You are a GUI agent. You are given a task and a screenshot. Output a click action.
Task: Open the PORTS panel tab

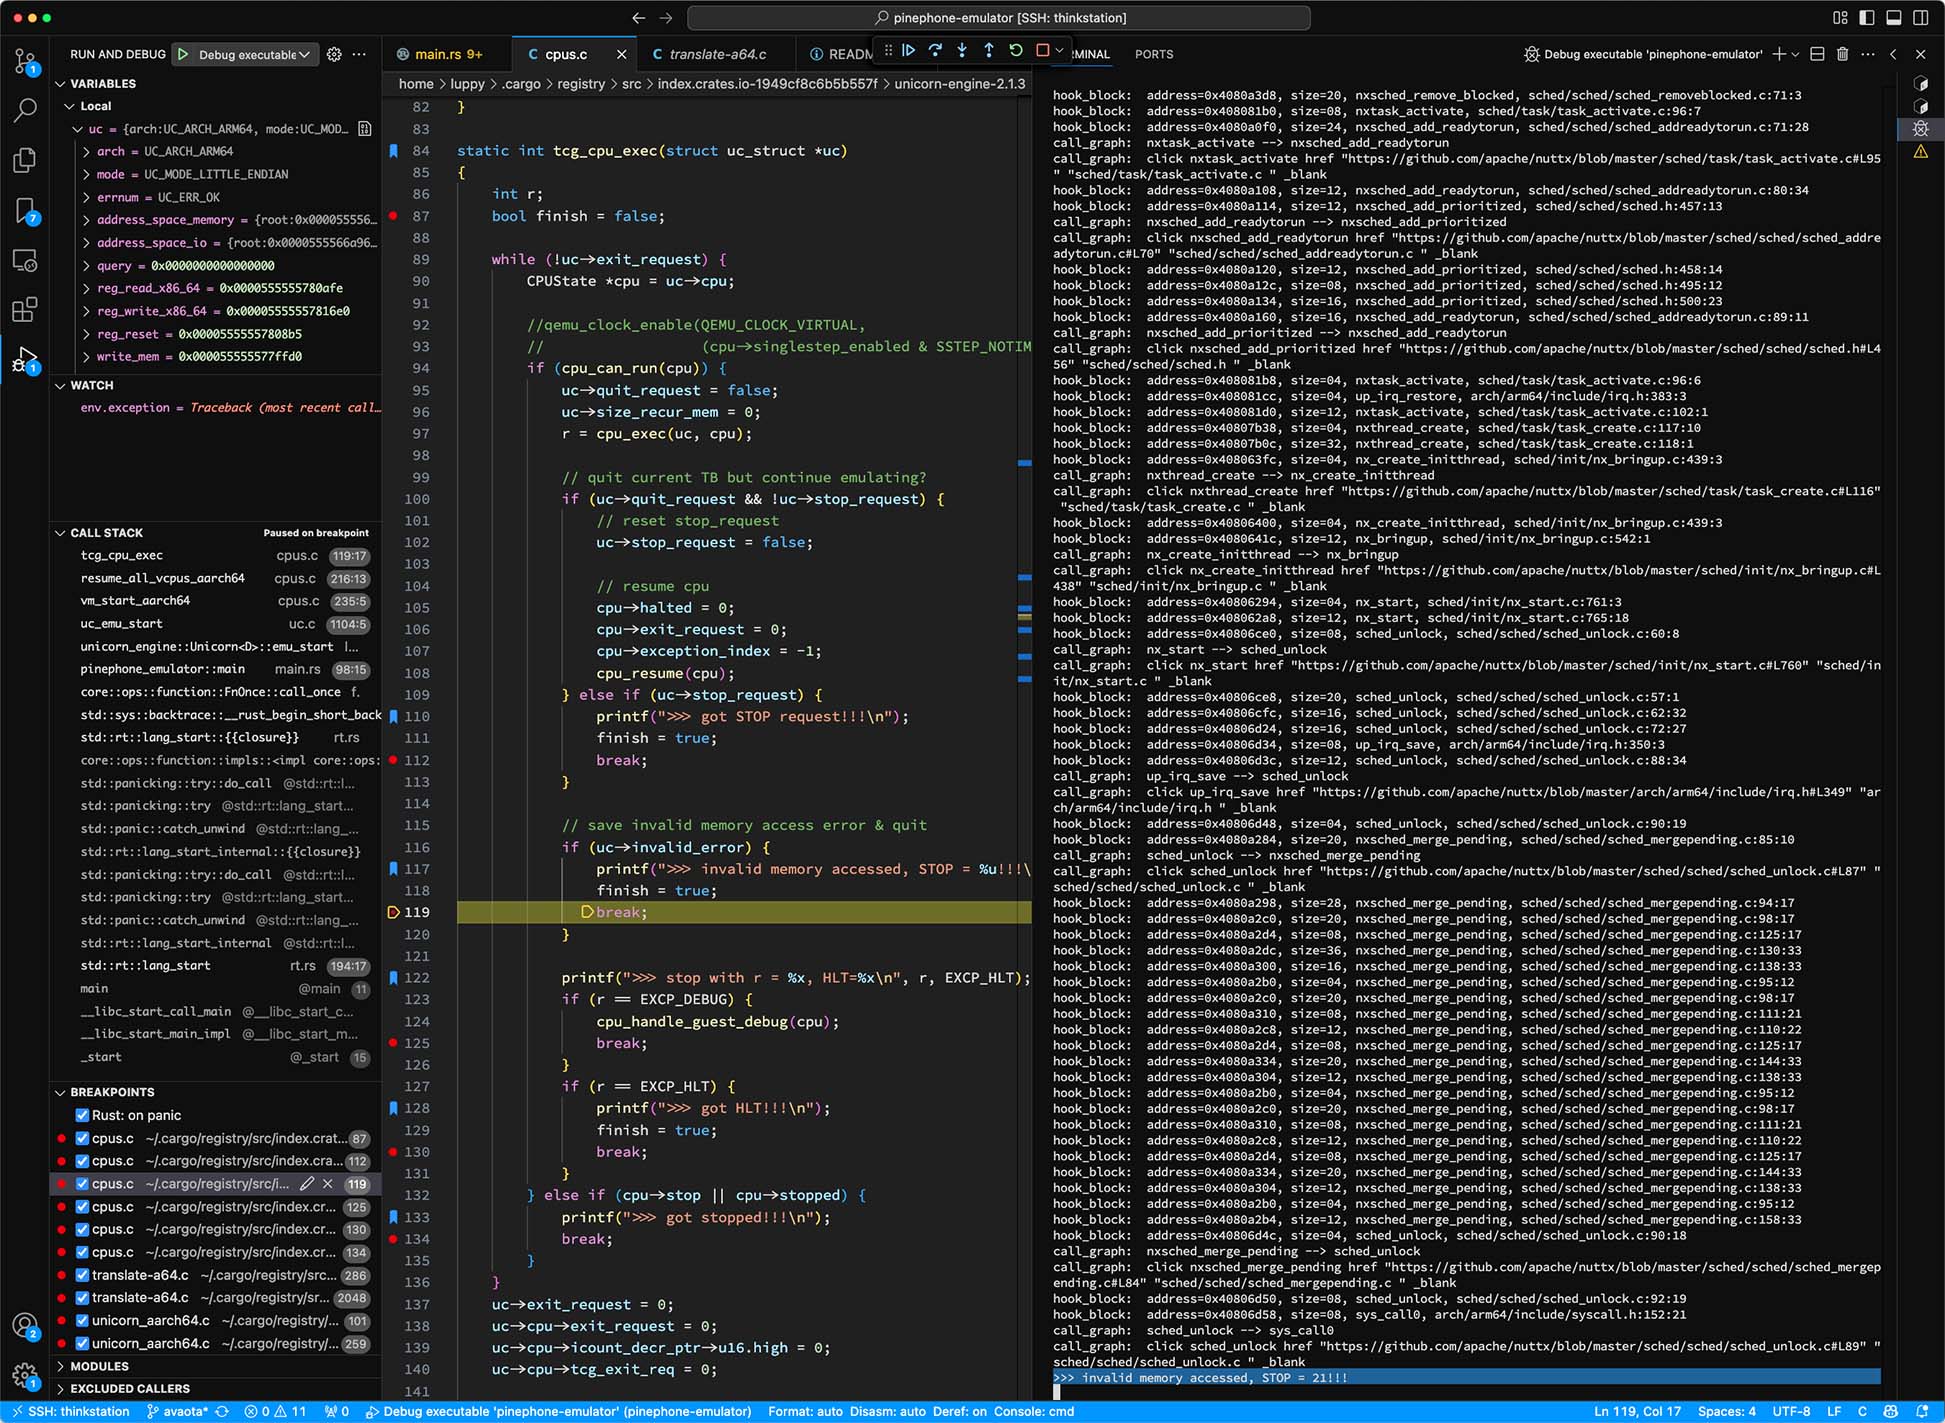[1153, 54]
